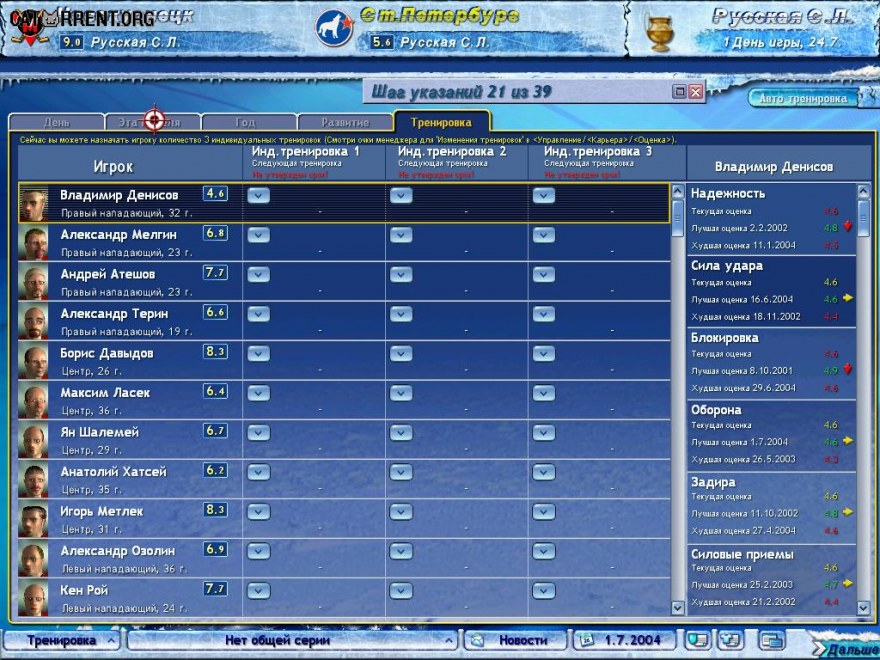Open Инд.тренировка 3 dropdown for Владимир Денисов
This screenshot has width=880, height=660.
pos(544,195)
